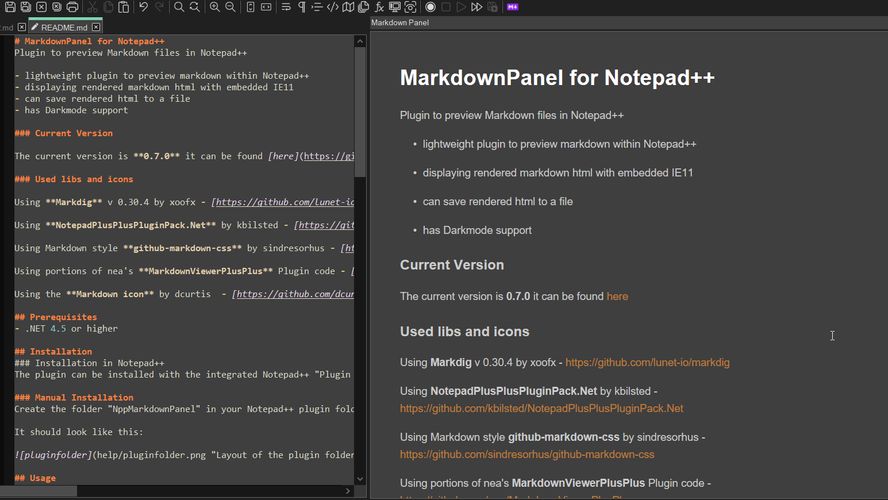Screen dimensions: 888x500
Task: Toggle the purple Markdown Panel button
Action: [513, 7]
